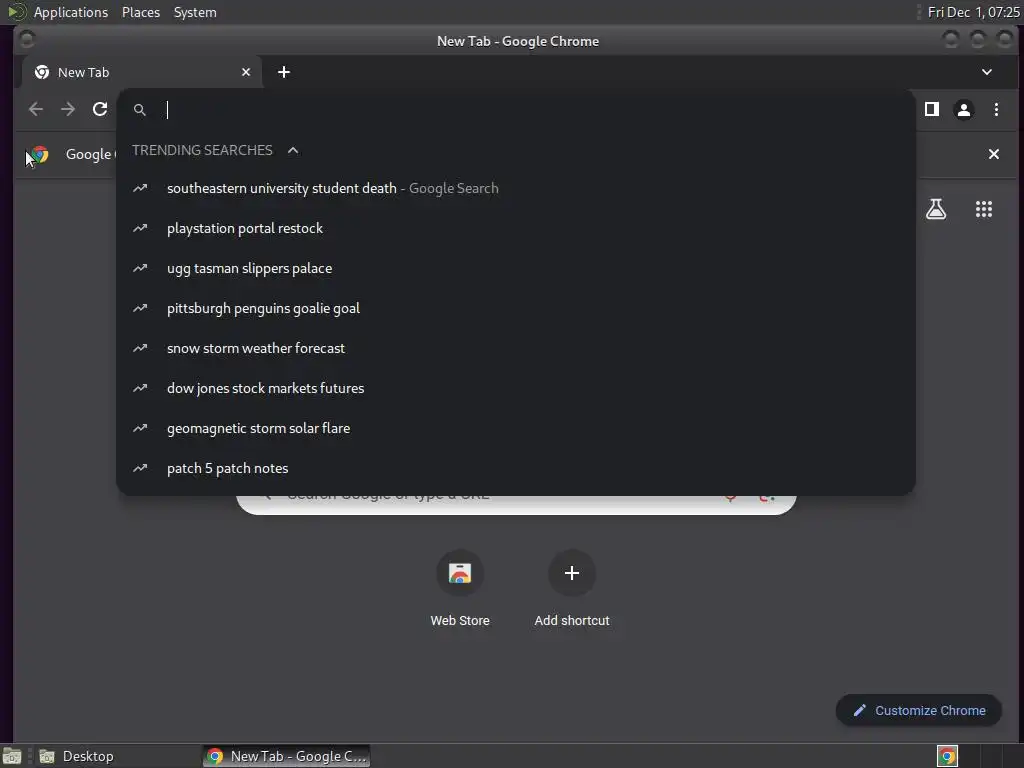Click the Chrome tray icon in bottom panel
1024x768 pixels.
tap(947, 756)
